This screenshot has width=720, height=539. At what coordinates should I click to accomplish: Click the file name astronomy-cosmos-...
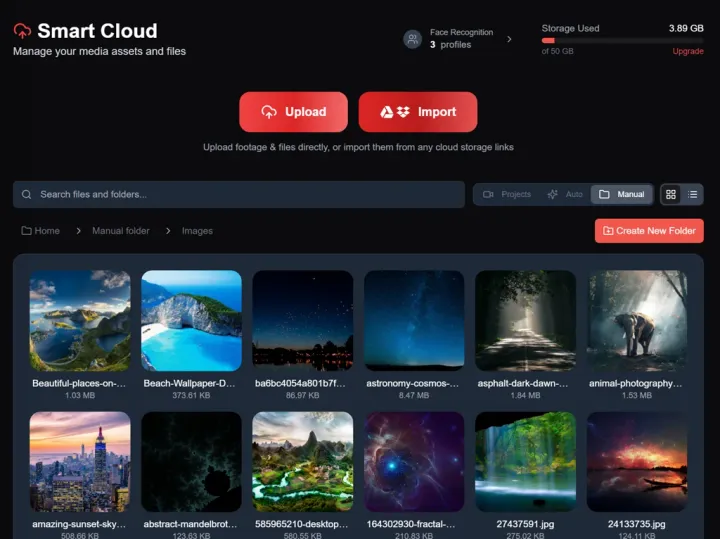tap(413, 383)
